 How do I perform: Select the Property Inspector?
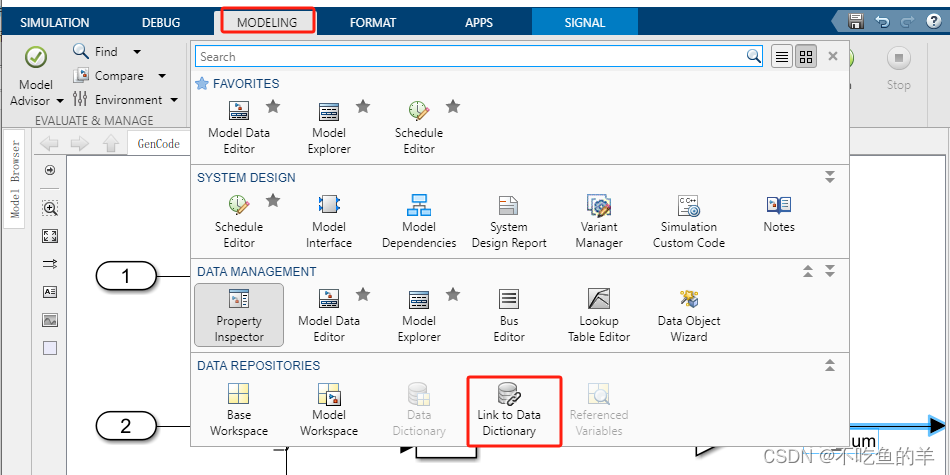[239, 314]
